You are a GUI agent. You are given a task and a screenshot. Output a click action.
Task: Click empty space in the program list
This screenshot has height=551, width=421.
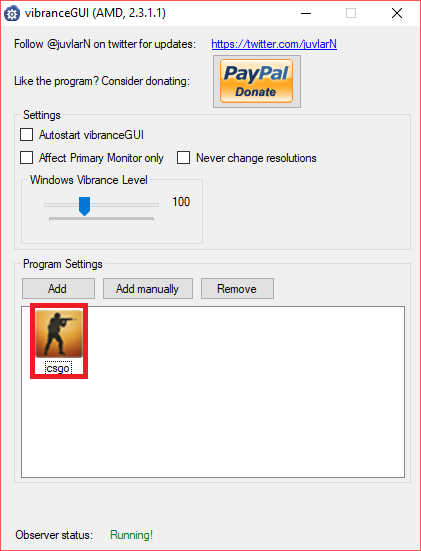246,404
